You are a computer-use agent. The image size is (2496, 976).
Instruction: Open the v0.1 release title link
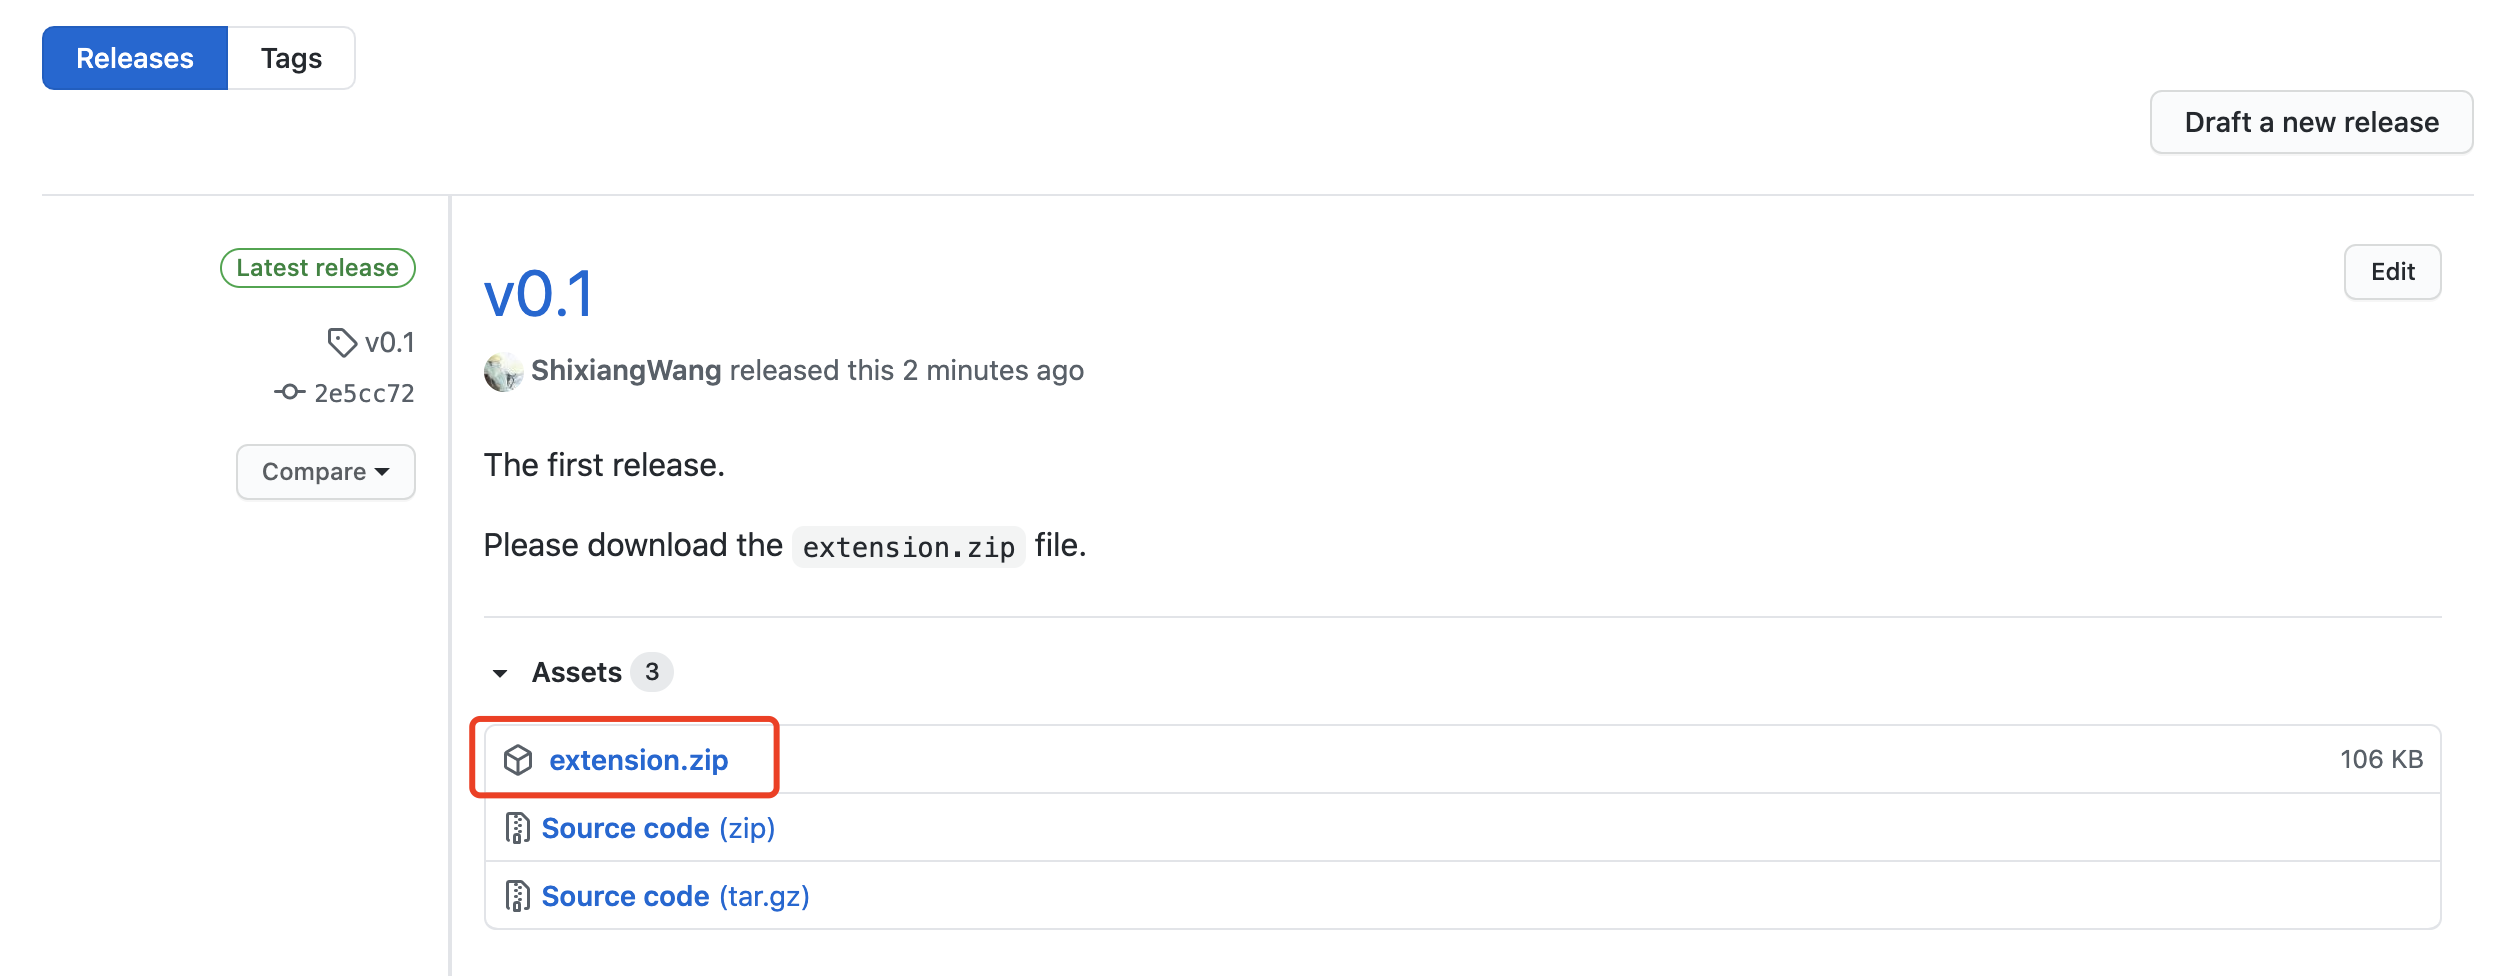539,294
